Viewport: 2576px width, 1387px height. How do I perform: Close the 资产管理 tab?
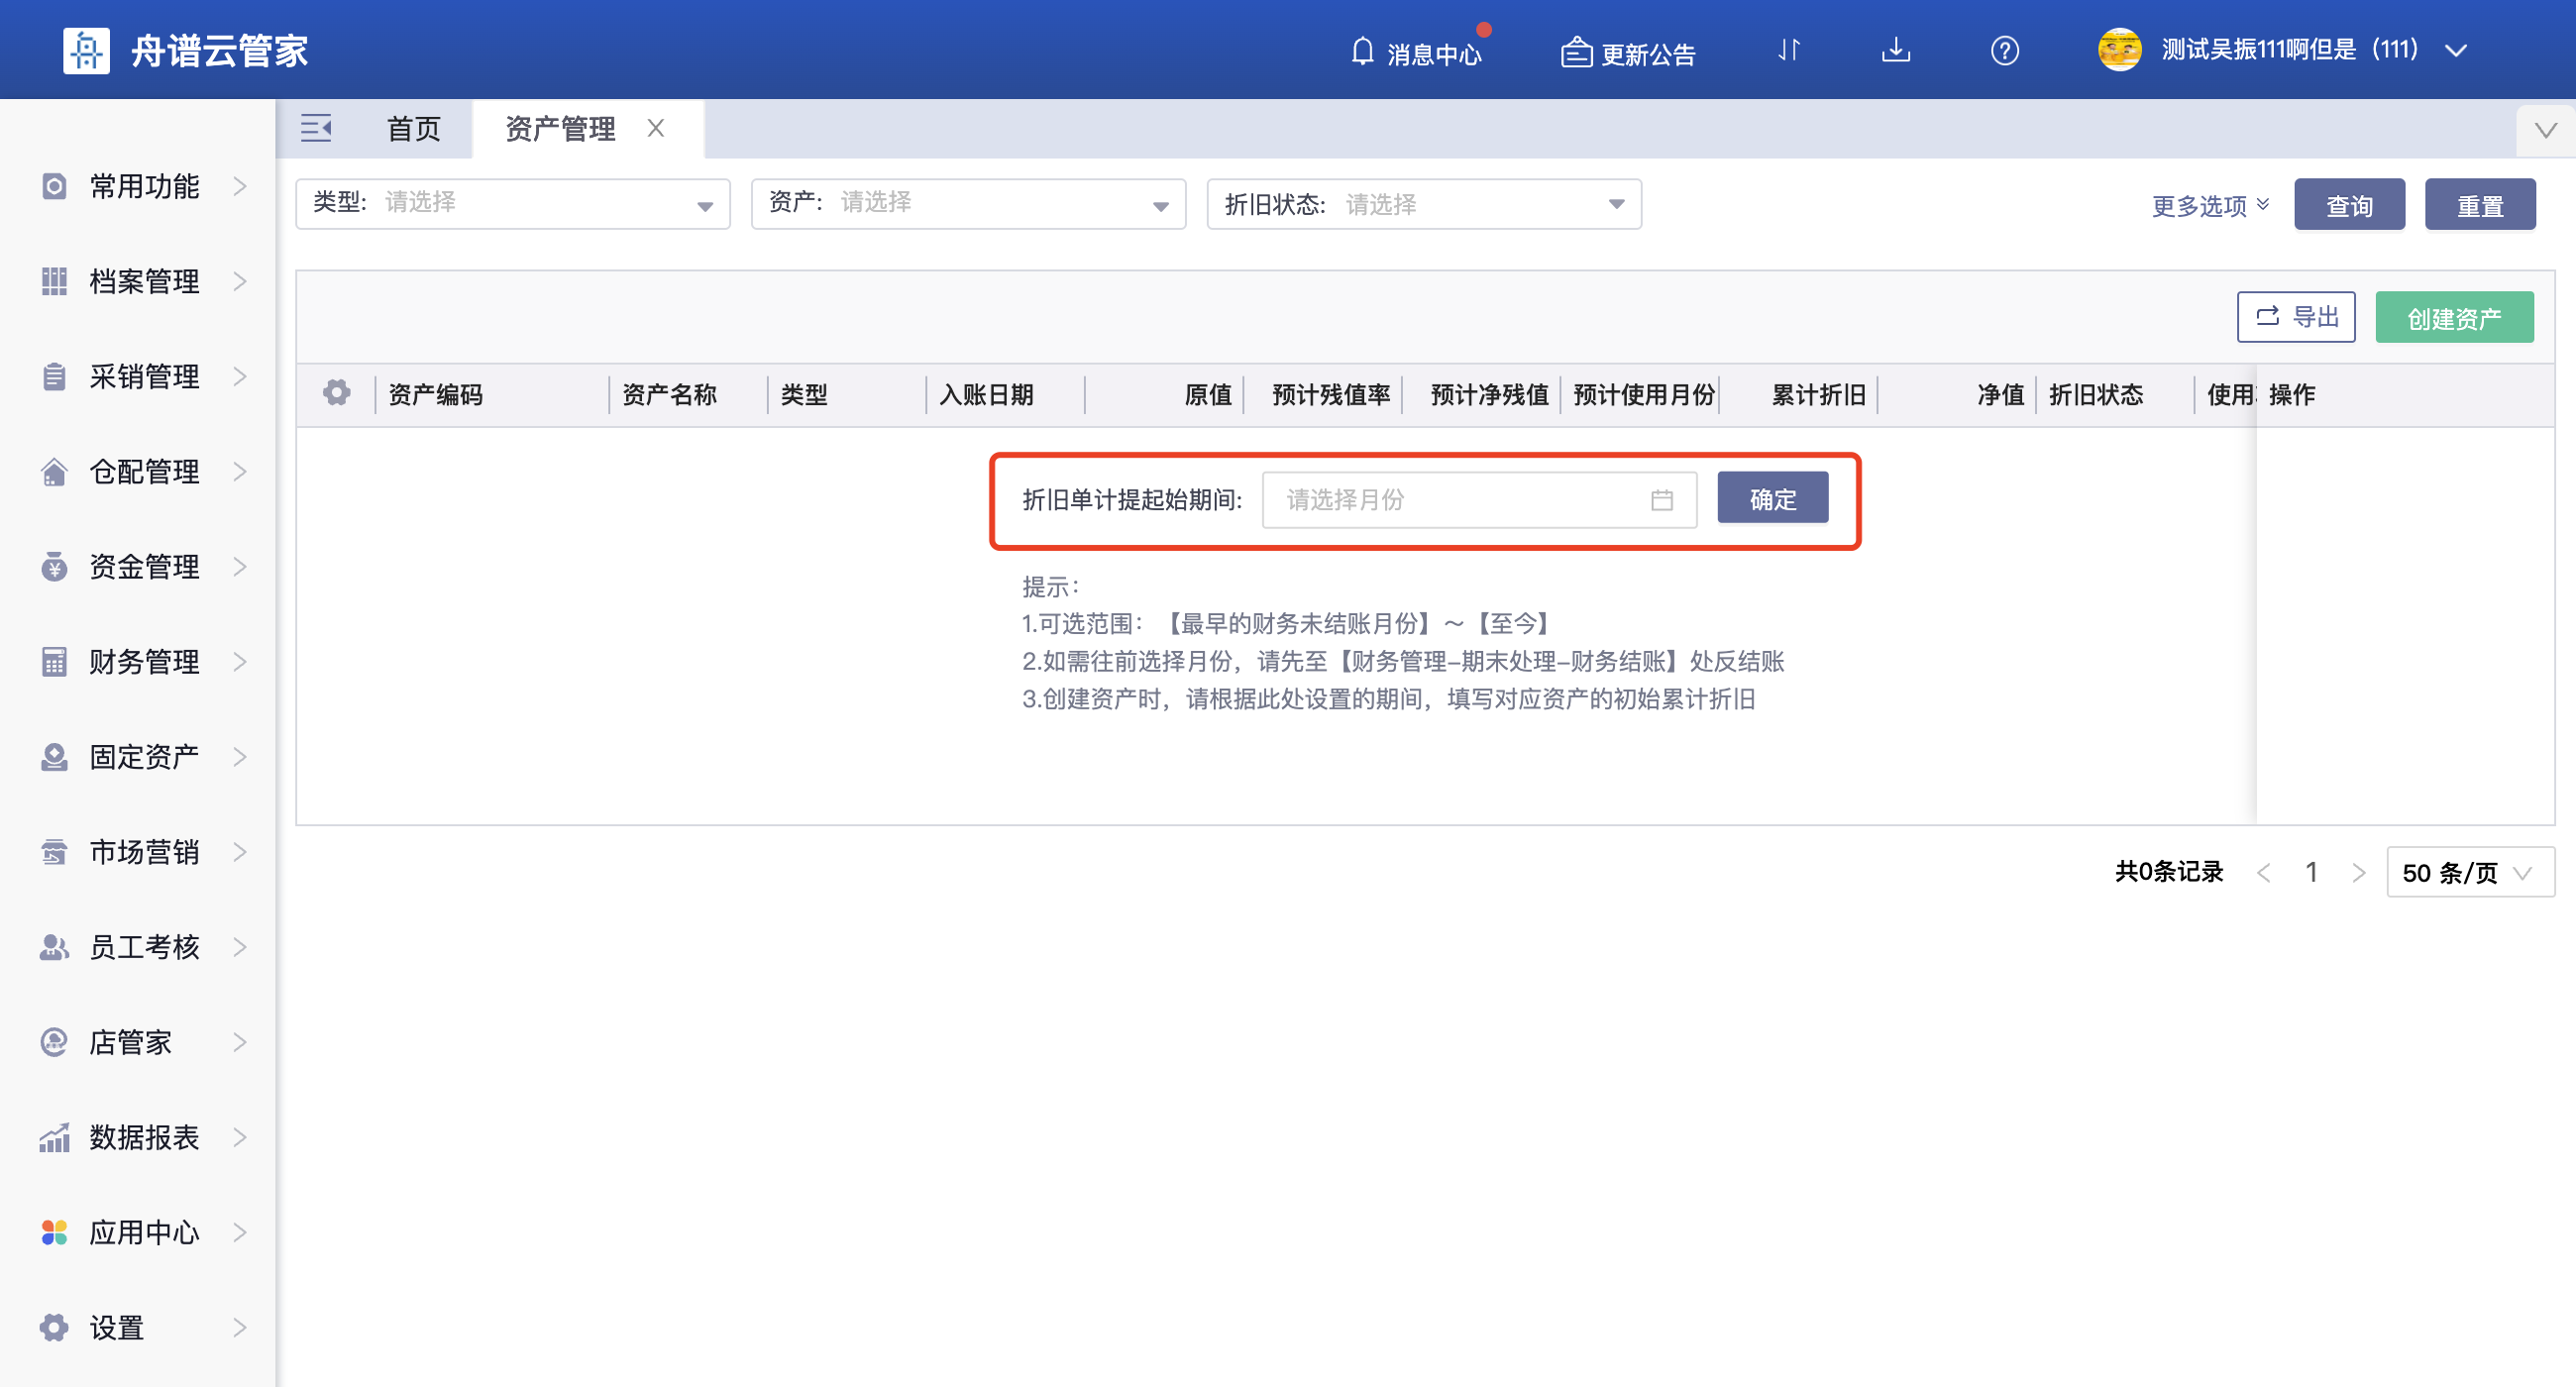click(656, 128)
